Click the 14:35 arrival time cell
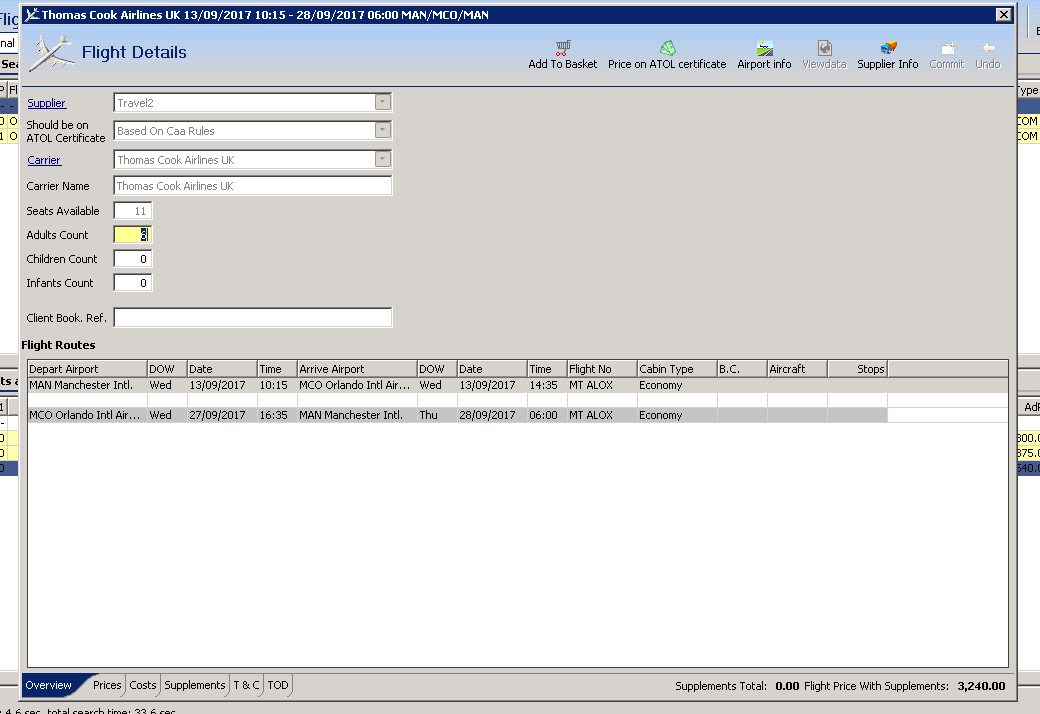The height and width of the screenshot is (714, 1040). [x=547, y=385]
